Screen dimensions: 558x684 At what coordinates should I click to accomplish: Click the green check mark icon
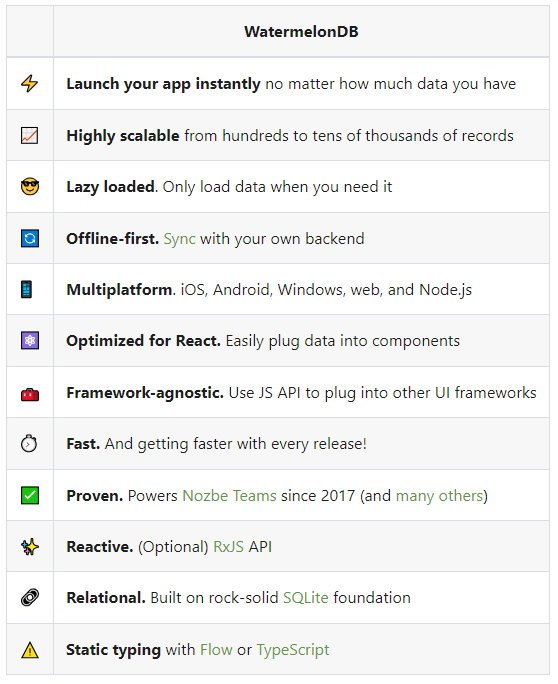click(x=30, y=495)
